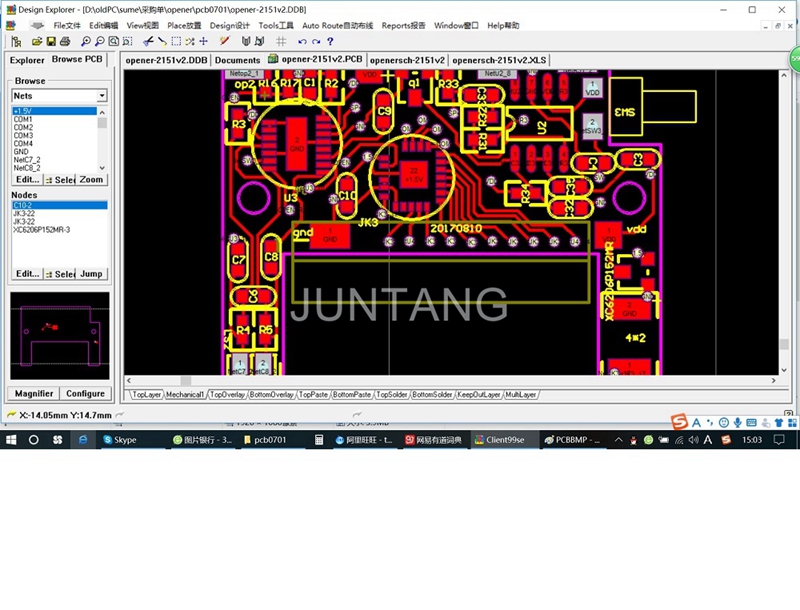Click the Open document folder icon
The height and width of the screenshot is (610, 800).
pos(37,41)
